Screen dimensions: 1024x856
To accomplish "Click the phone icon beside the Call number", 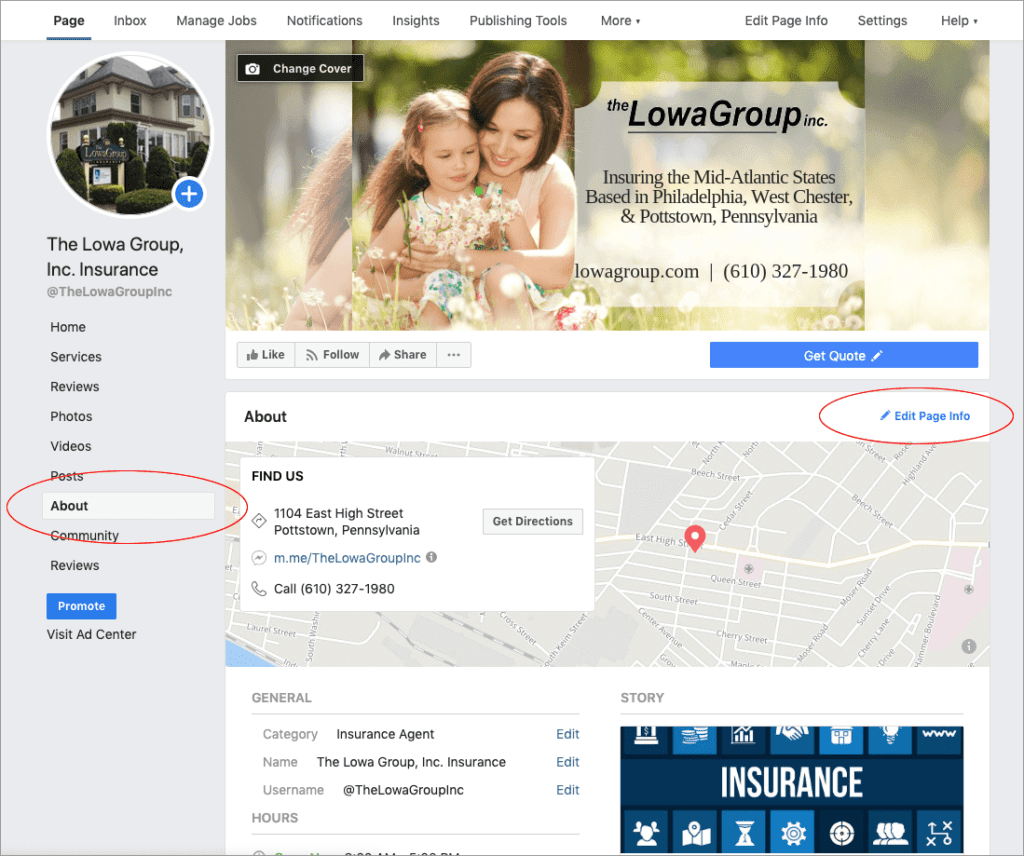I will [x=259, y=588].
